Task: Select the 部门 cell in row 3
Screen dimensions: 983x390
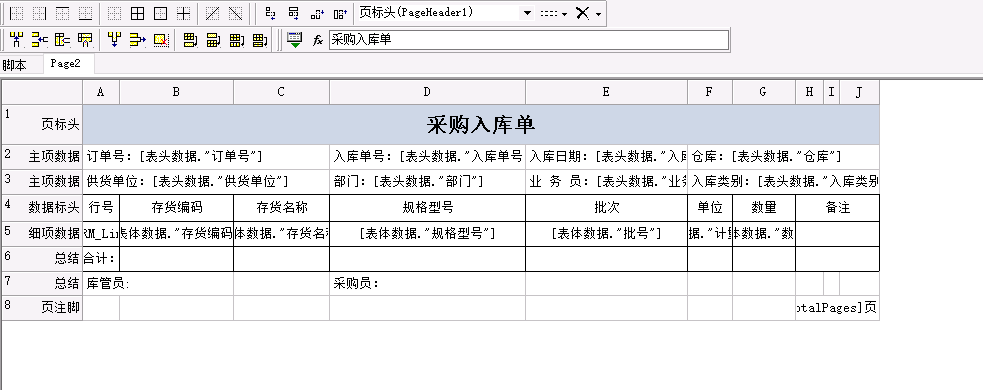Action: 428,182
